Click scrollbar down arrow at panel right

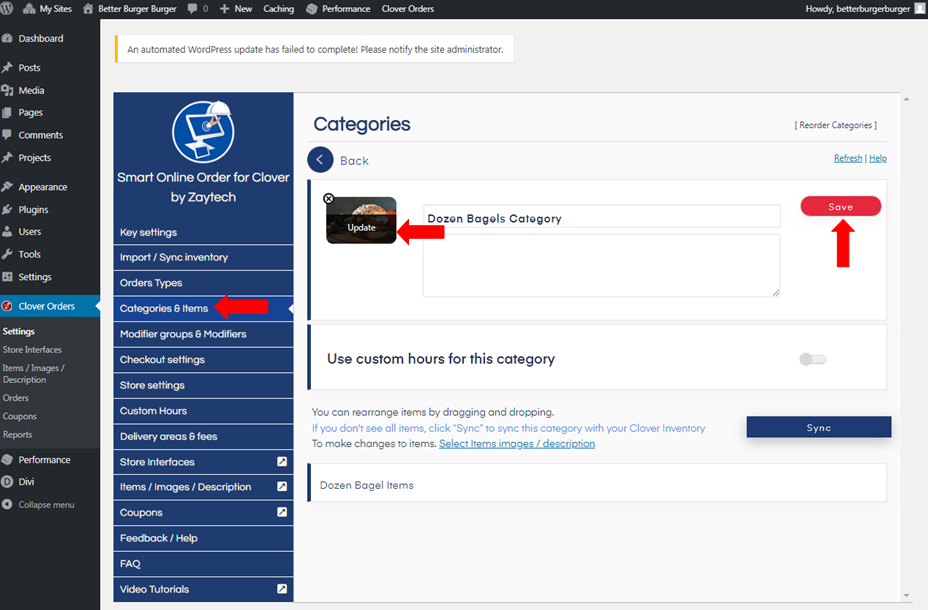click(906, 595)
